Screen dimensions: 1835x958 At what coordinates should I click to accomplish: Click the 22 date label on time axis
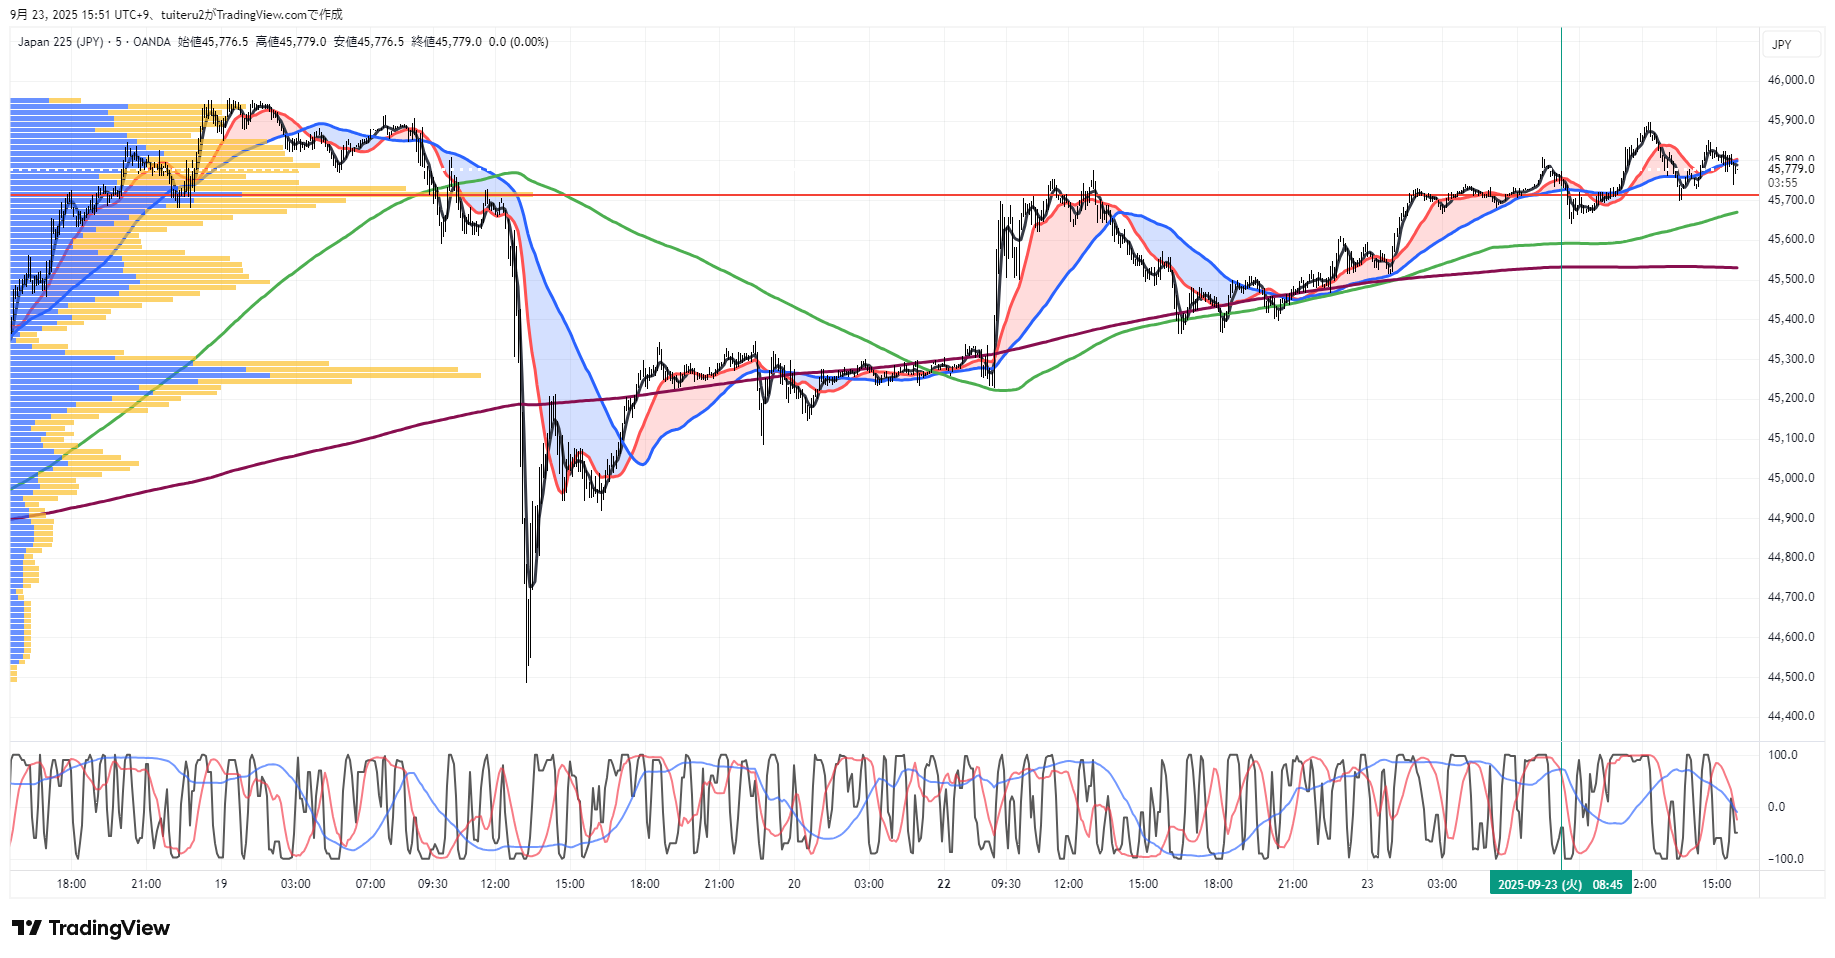point(943,884)
